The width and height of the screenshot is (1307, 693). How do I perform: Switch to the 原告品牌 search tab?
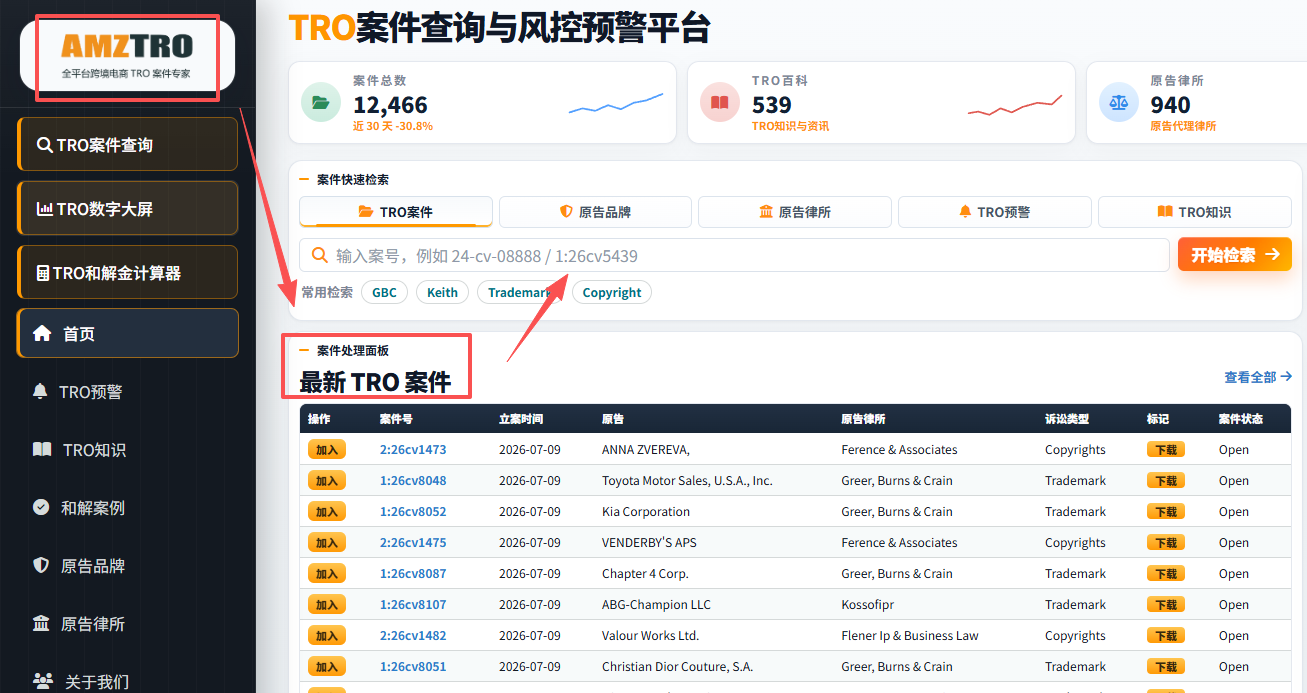(x=595, y=212)
